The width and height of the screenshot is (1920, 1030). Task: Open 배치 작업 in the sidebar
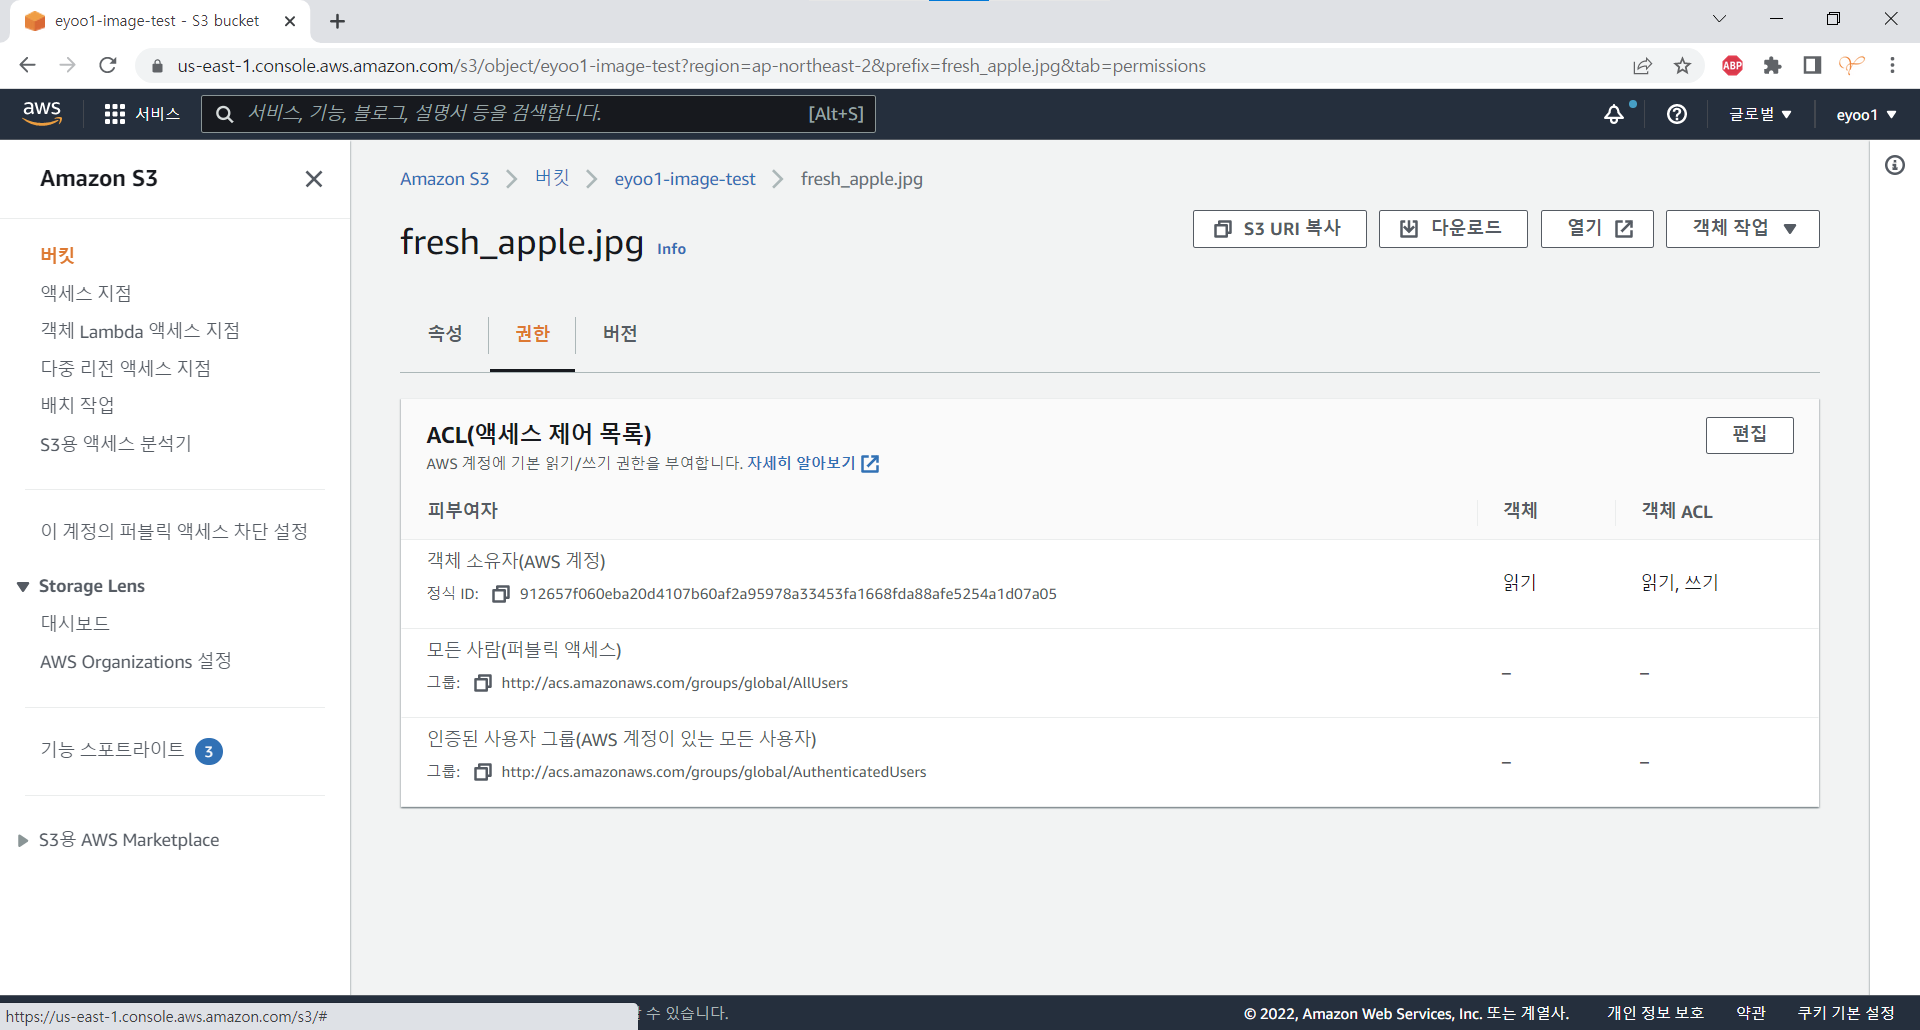[x=77, y=405]
